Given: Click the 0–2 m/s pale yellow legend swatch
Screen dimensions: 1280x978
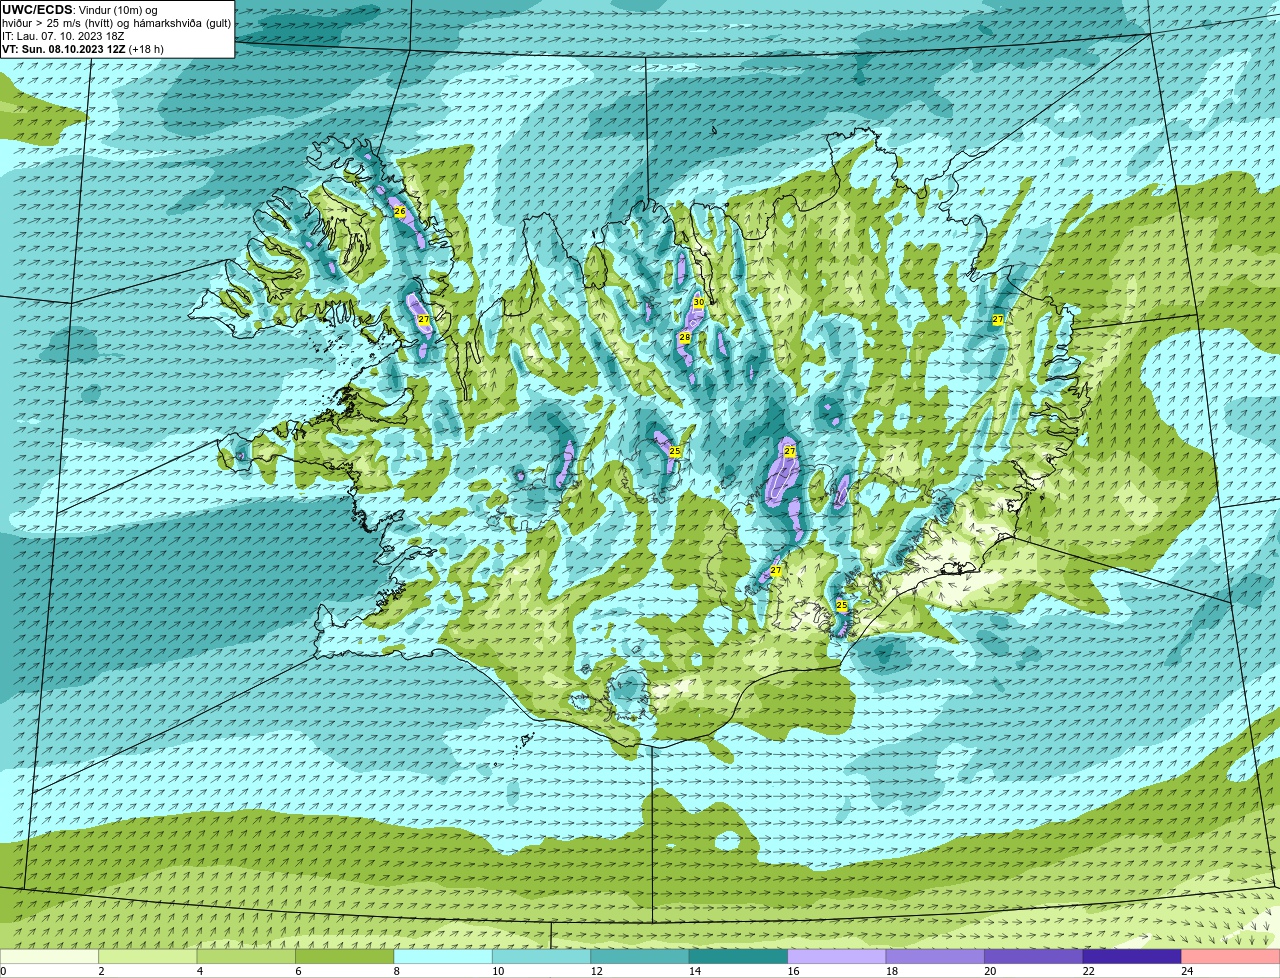Looking at the screenshot, I should (50, 956).
